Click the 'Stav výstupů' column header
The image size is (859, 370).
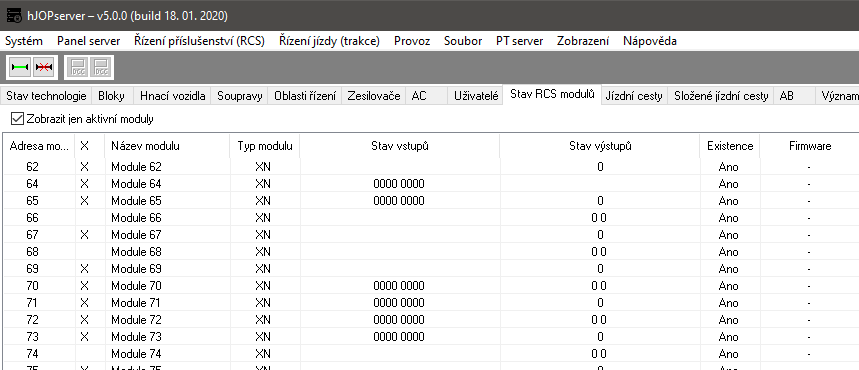tap(600, 146)
